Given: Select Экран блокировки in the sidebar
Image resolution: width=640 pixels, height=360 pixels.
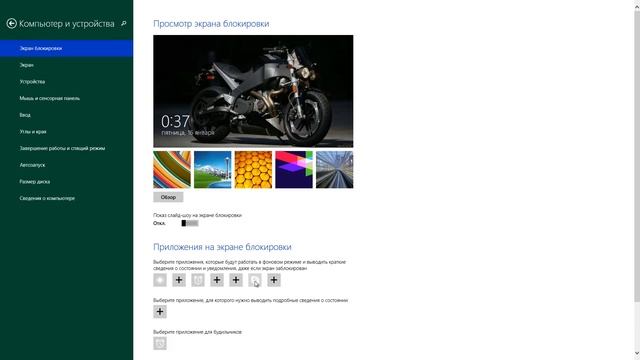Looking at the screenshot, I should coord(66,48).
